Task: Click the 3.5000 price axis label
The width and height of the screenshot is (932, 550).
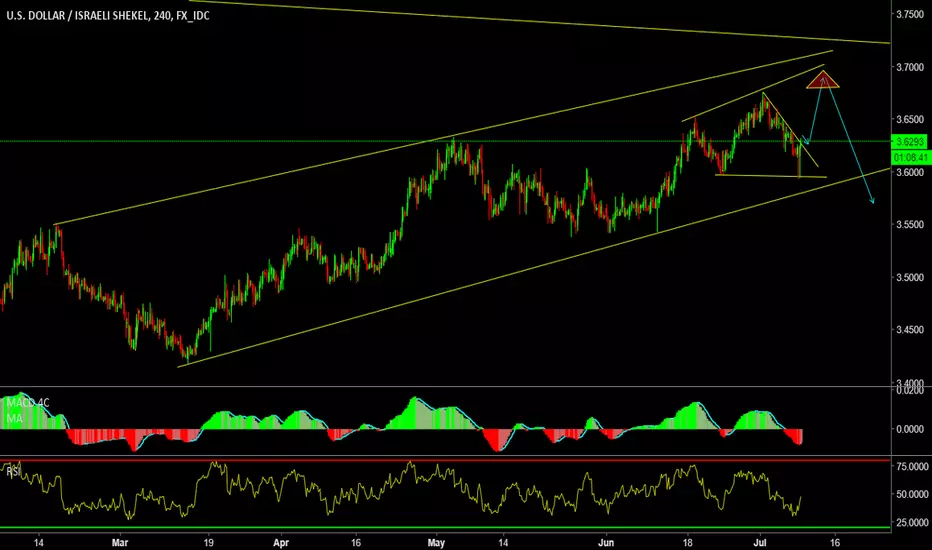Action: click(x=910, y=278)
